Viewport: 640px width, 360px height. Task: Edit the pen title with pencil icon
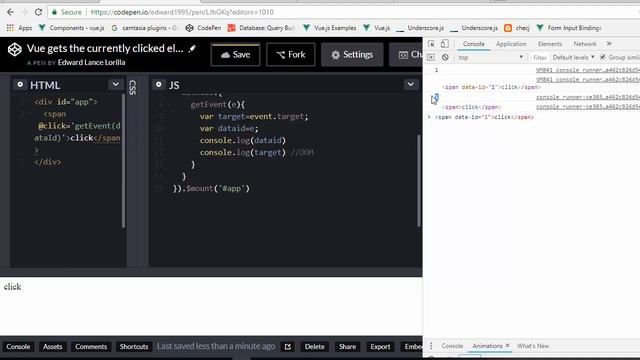point(192,49)
